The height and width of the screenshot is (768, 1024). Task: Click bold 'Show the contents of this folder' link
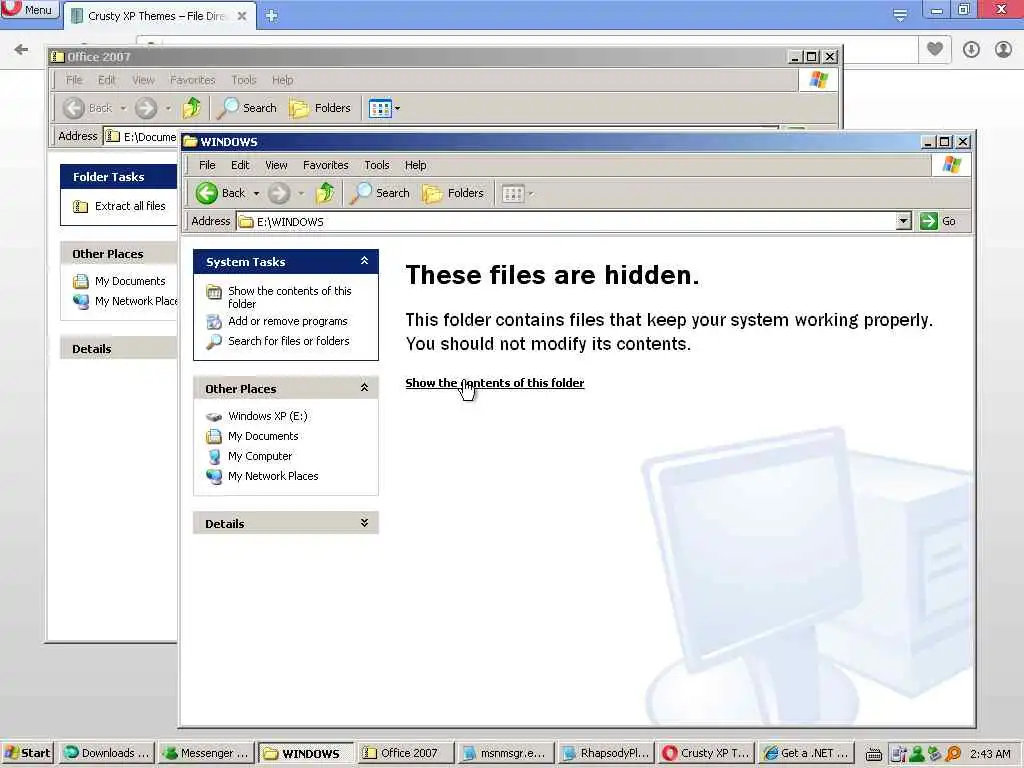(494, 383)
